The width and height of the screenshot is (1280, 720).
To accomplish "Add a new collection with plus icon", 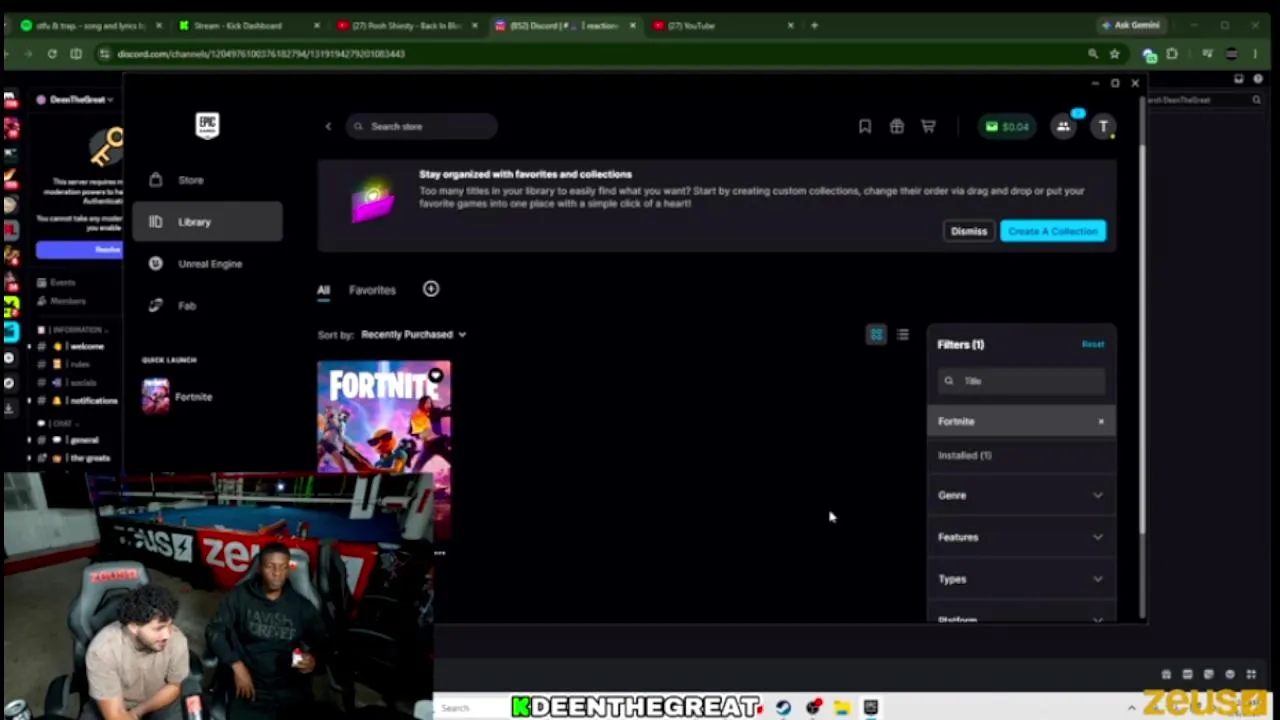I will coord(431,289).
